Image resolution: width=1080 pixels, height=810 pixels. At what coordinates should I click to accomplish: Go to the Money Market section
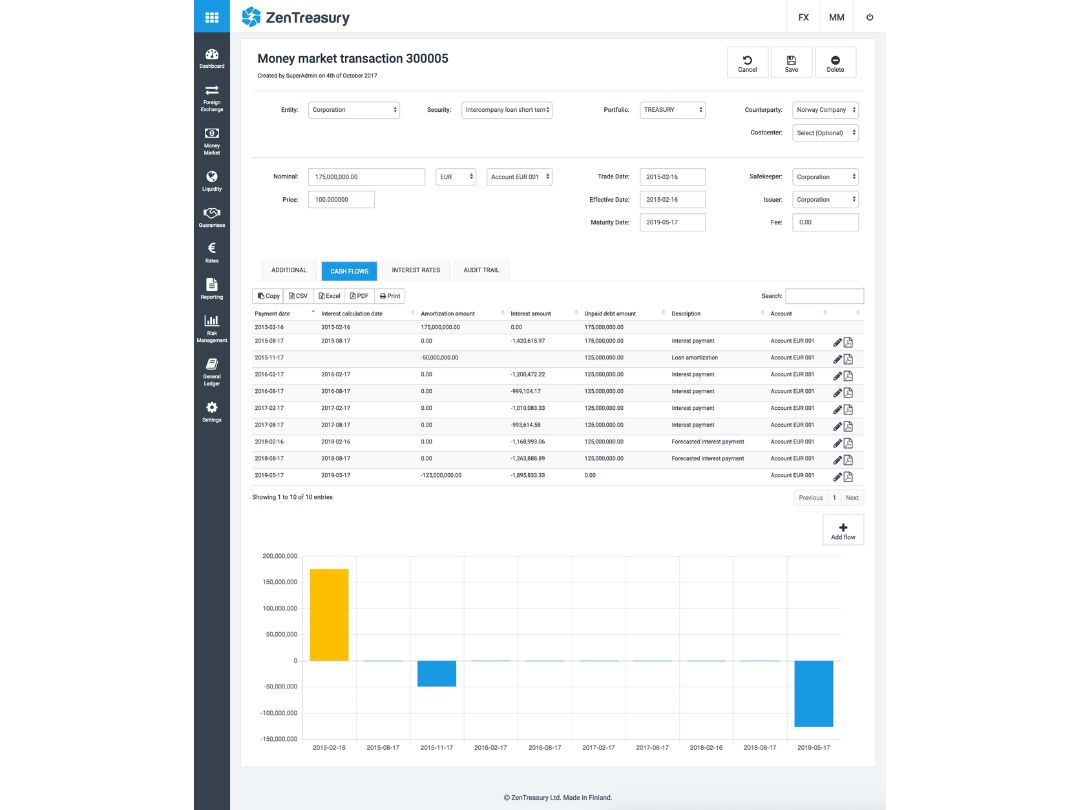point(211,141)
